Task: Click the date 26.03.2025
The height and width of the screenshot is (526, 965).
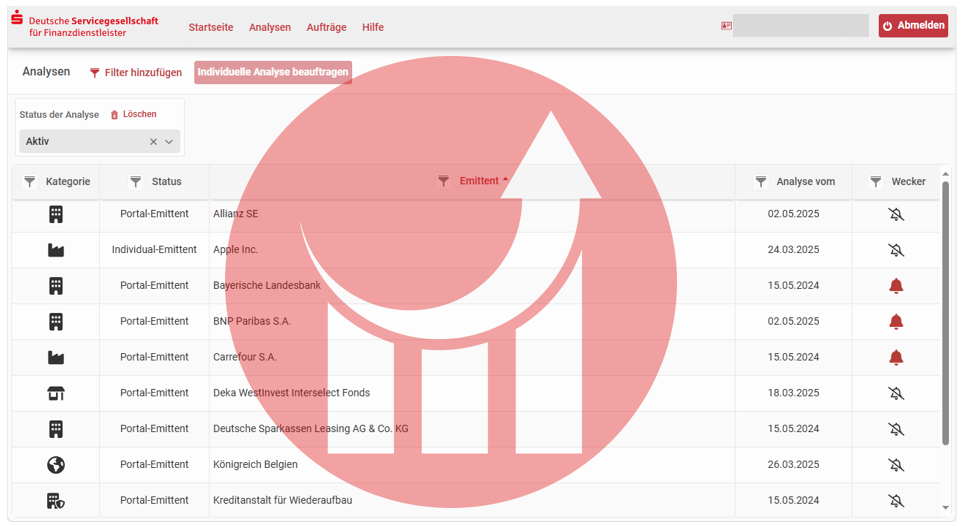Action: (x=793, y=464)
